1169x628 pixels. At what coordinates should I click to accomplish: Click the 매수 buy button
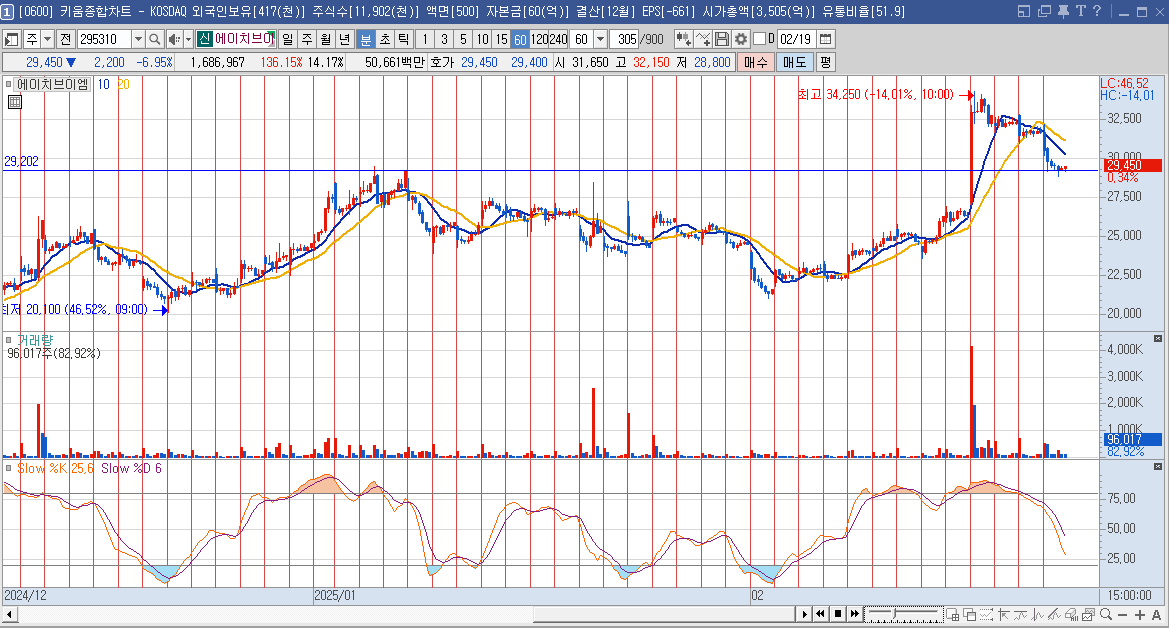point(755,62)
